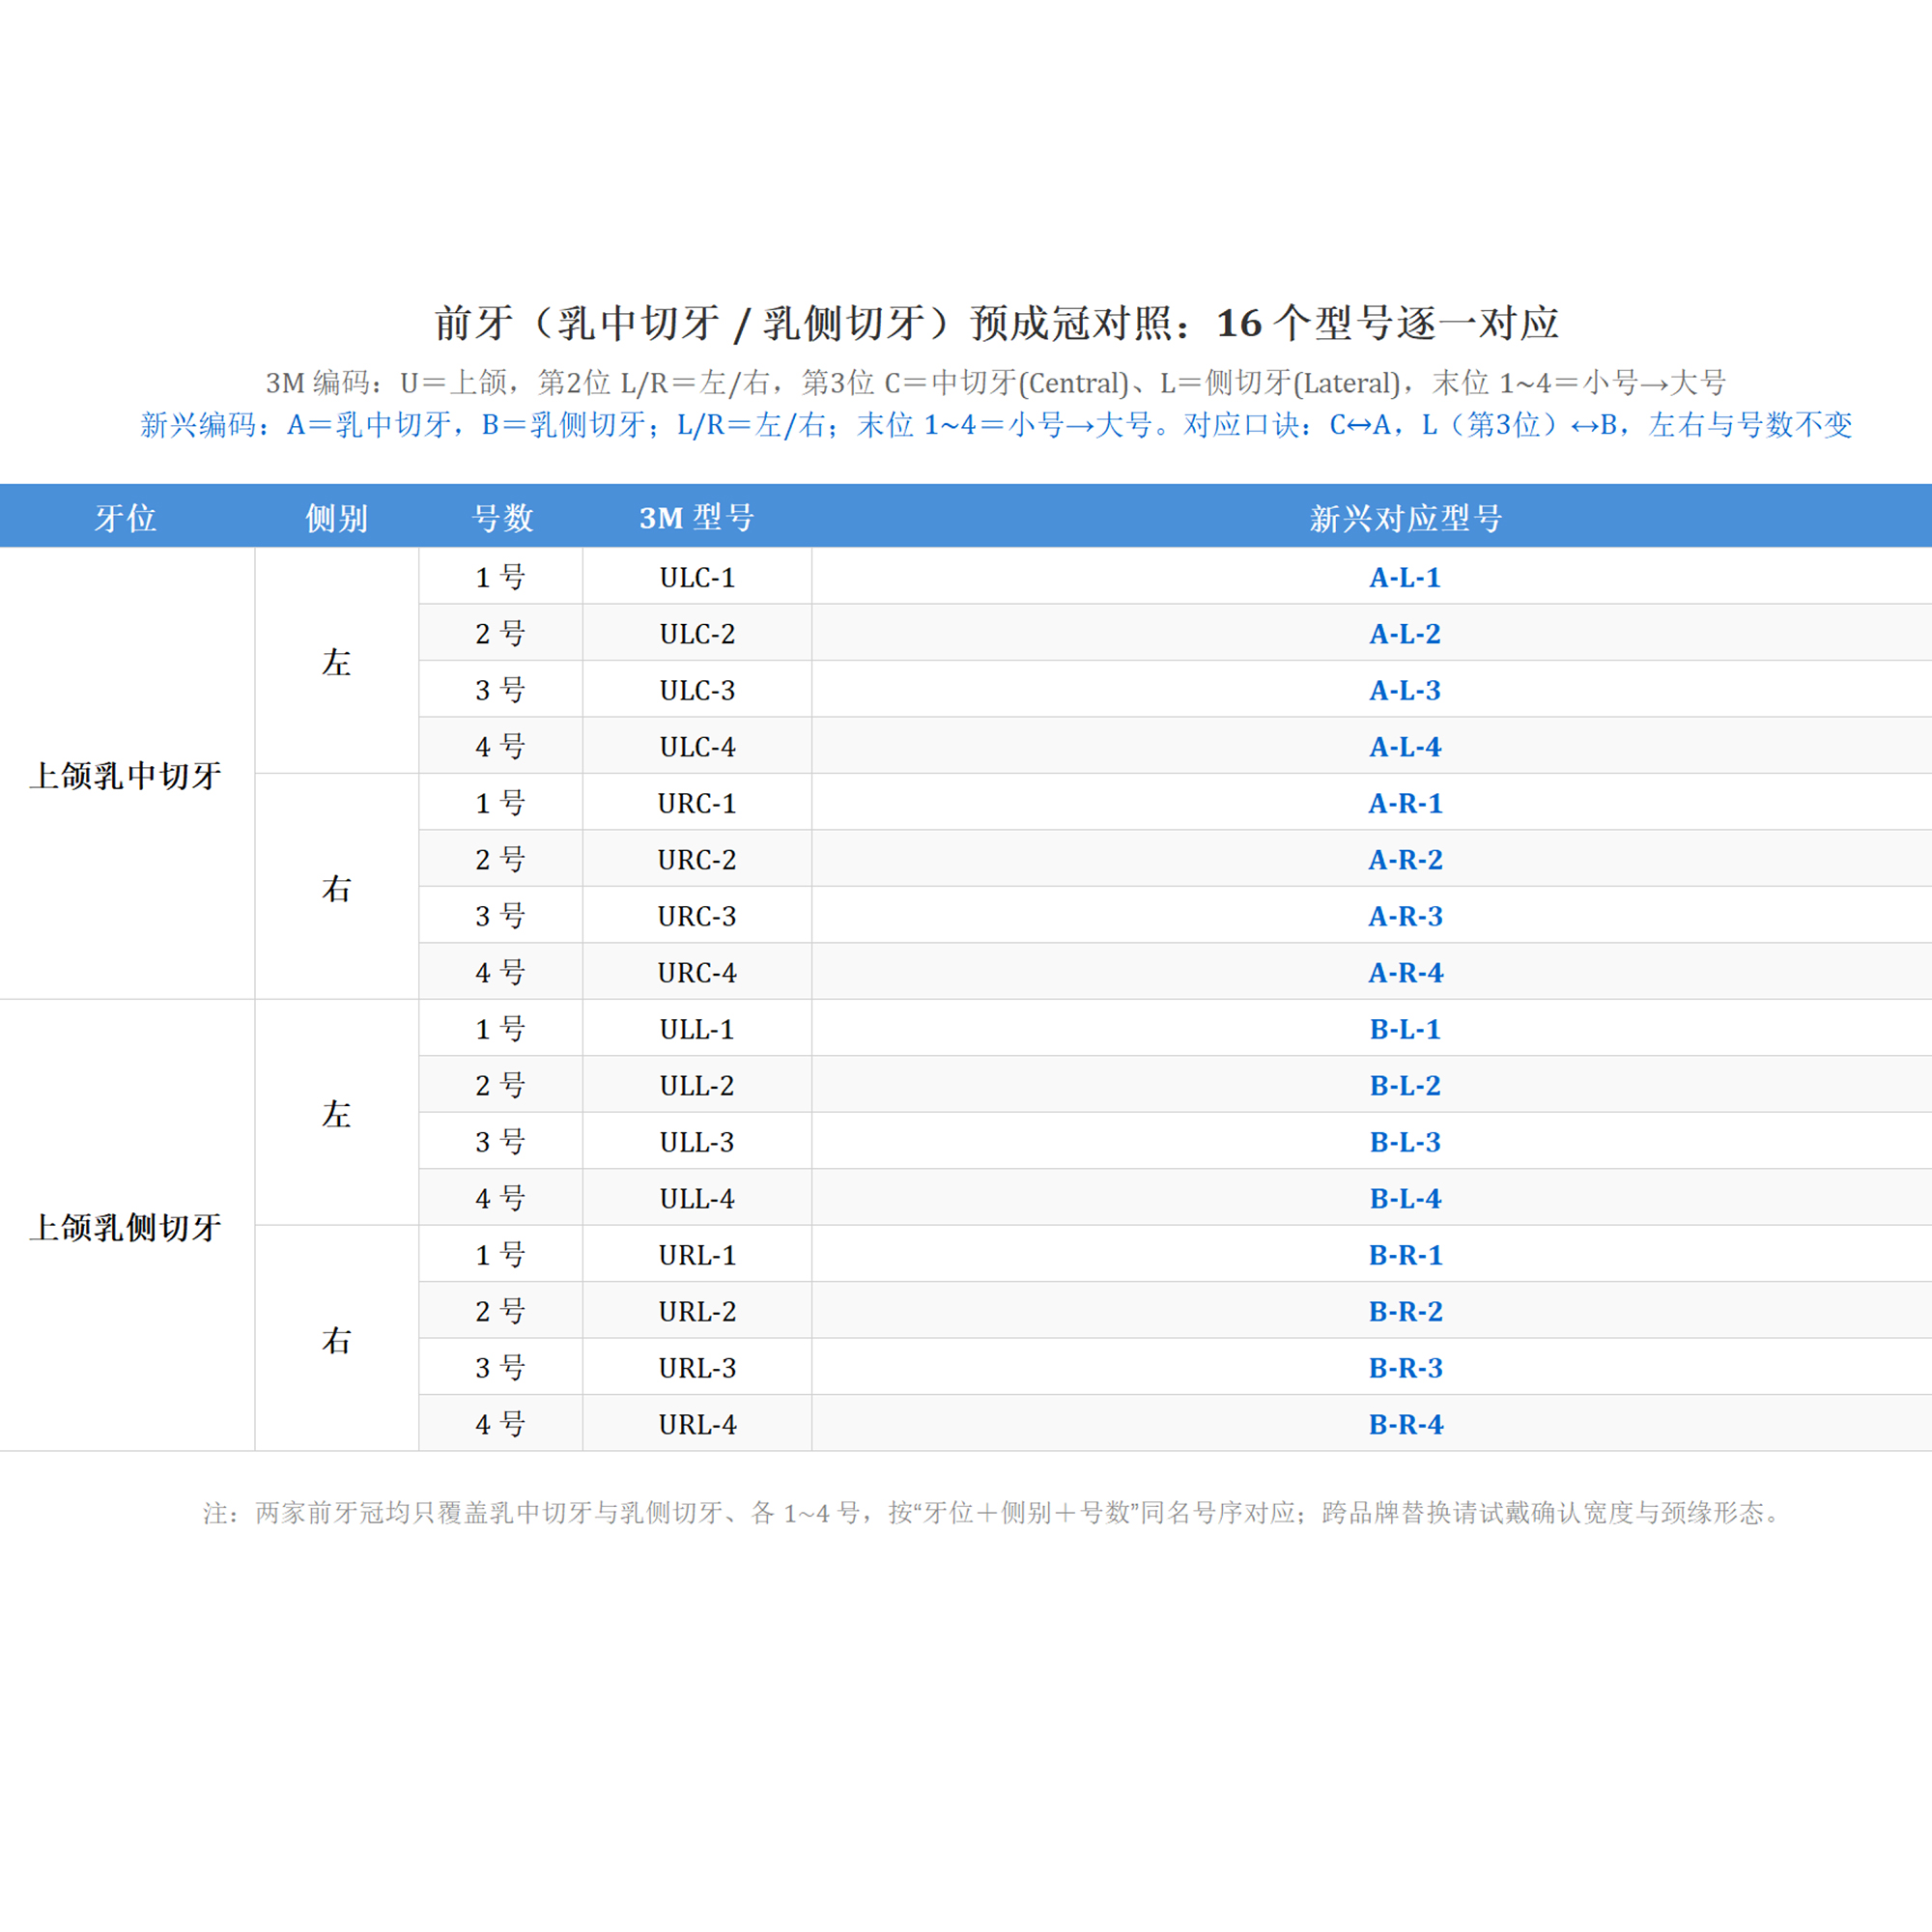Screen dimensions: 1932x1932
Task: Click the A-R-3 model code
Action: (x=1405, y=916)
